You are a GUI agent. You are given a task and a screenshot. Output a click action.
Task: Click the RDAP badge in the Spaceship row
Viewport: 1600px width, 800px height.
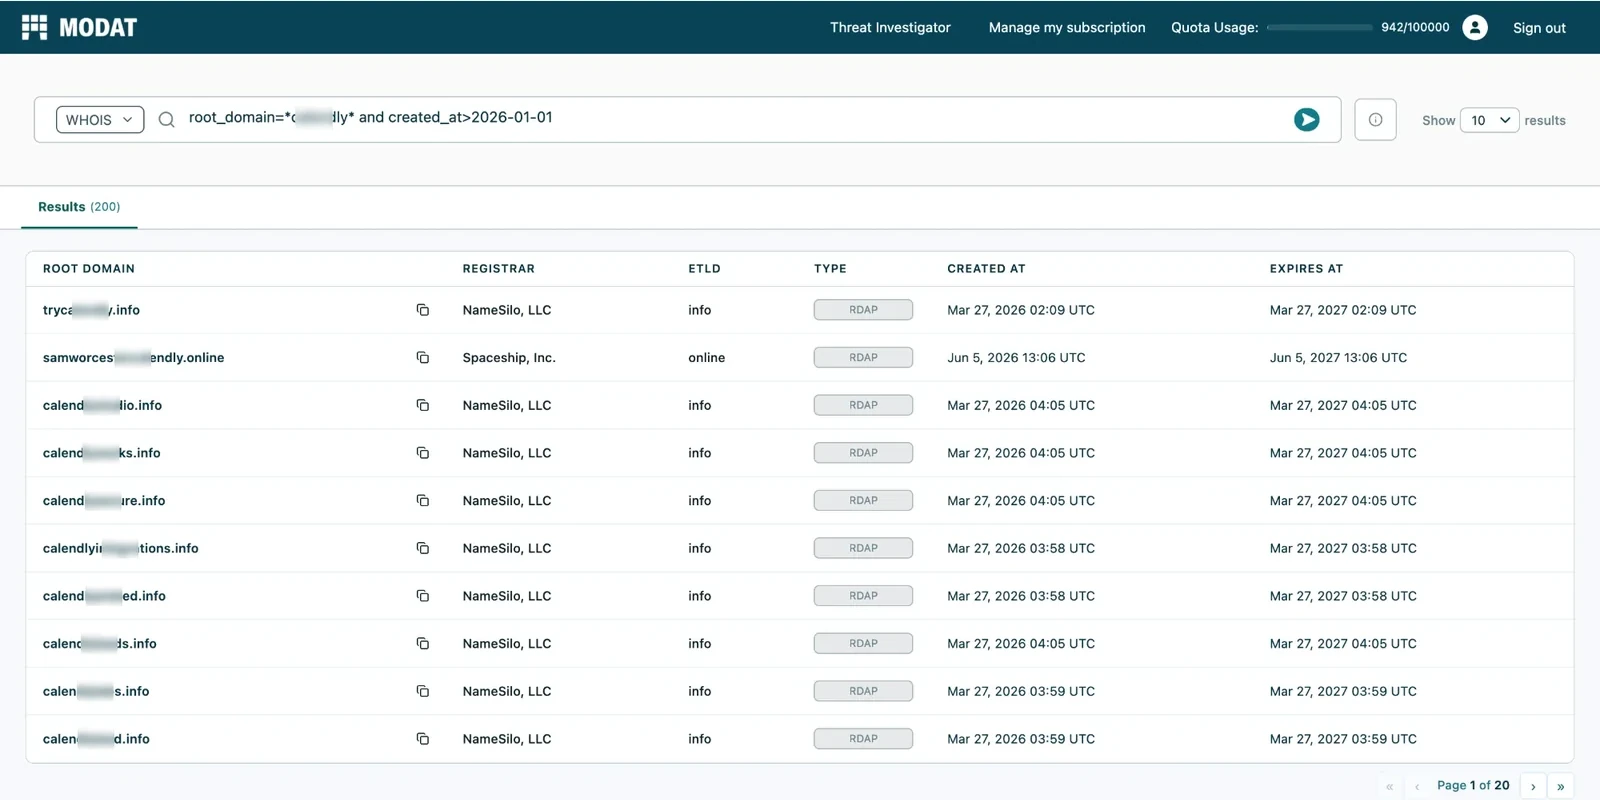pos(863,358)
